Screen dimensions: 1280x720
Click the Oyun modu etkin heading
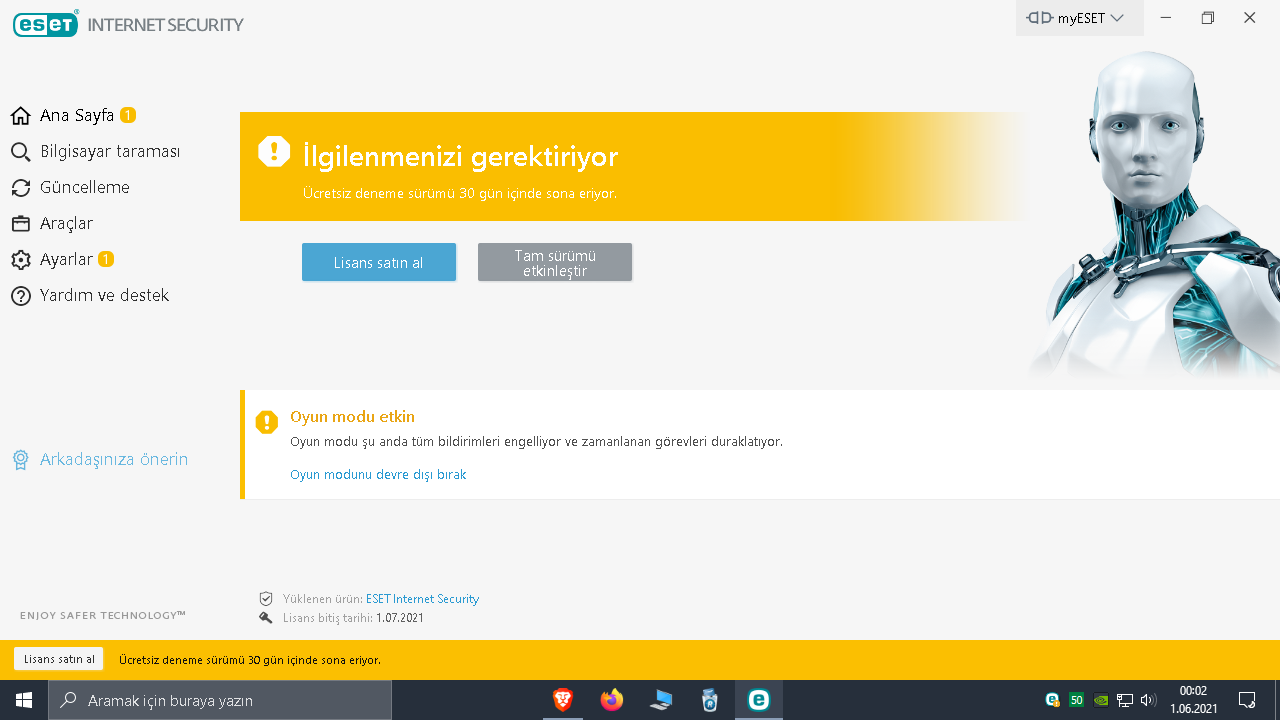(352, 417)
